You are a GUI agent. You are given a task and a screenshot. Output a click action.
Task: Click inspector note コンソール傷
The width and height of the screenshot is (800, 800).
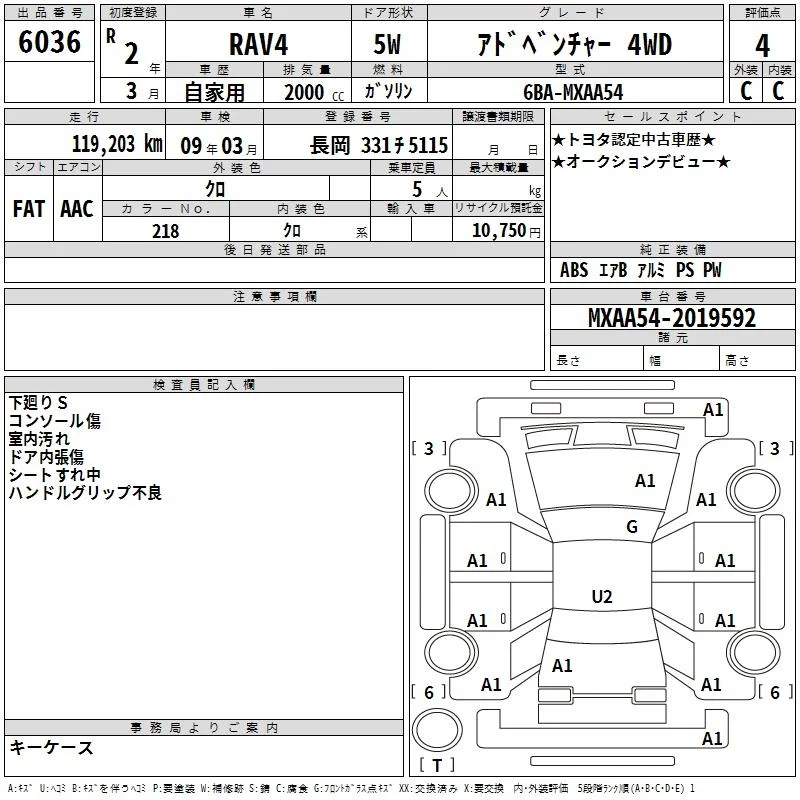(x=55, y=421)
